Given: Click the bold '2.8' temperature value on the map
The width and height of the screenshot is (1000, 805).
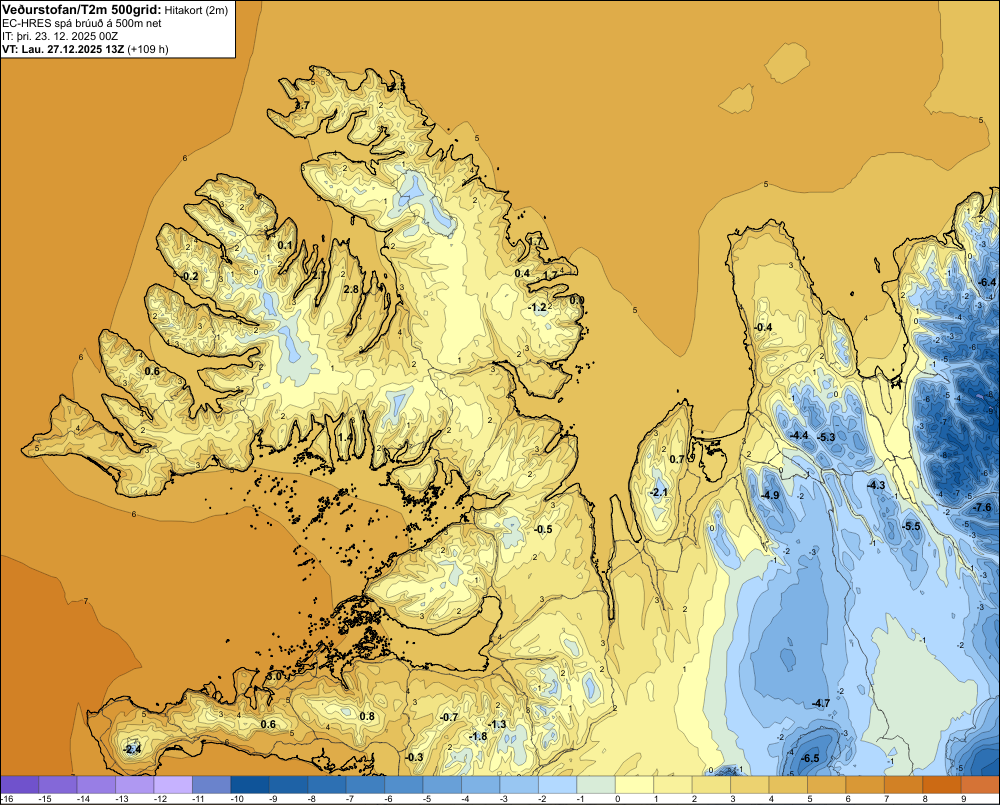Looking at the screenshot, I should coord(351,289).
